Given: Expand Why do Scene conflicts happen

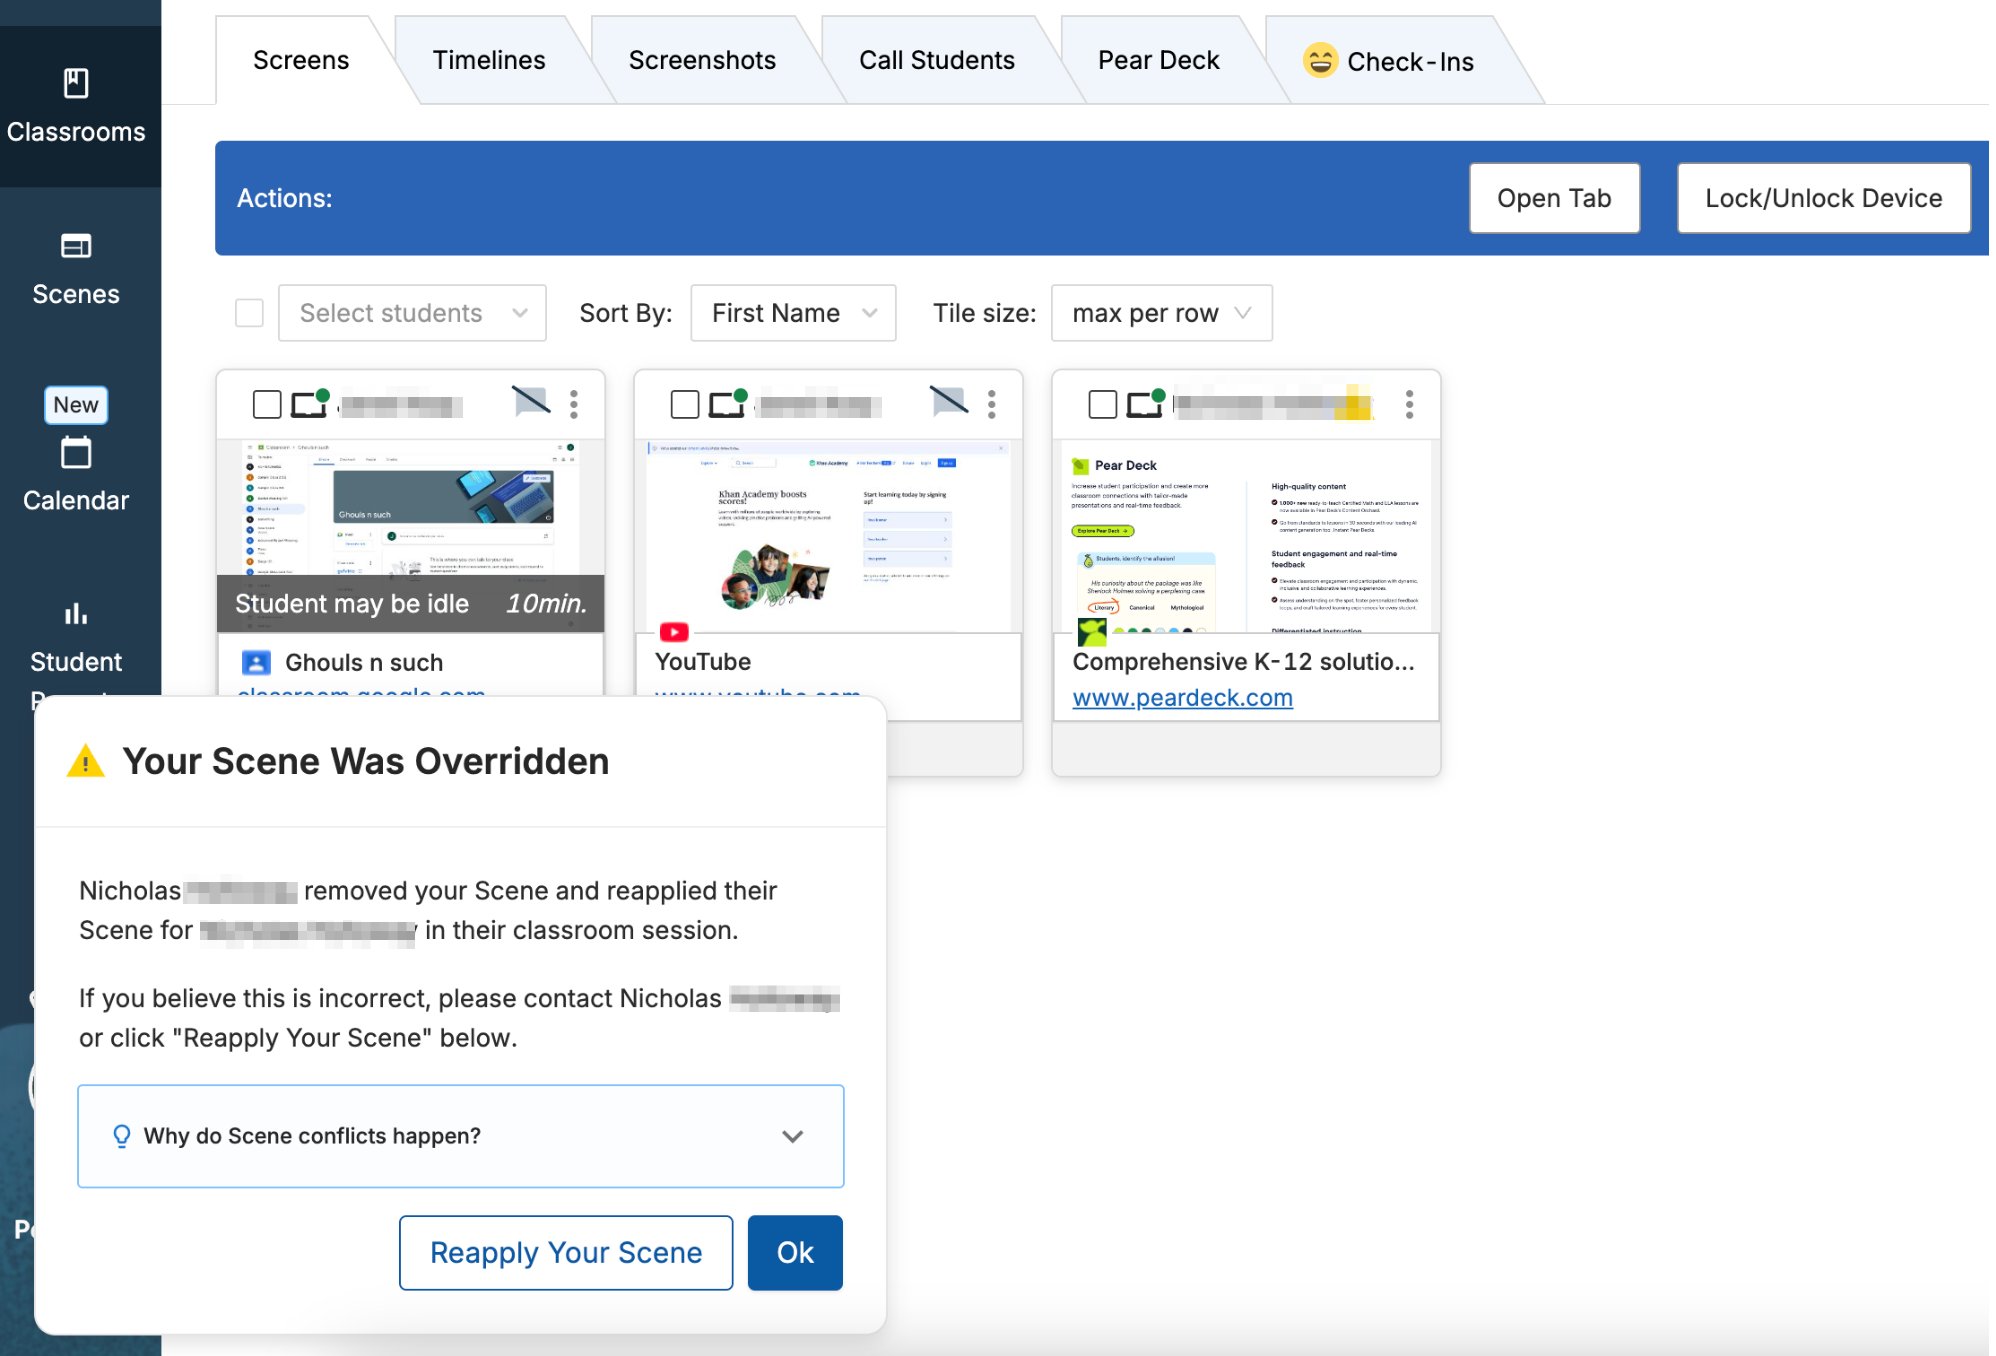Looking at the screenshot, I should point(461,1136).
